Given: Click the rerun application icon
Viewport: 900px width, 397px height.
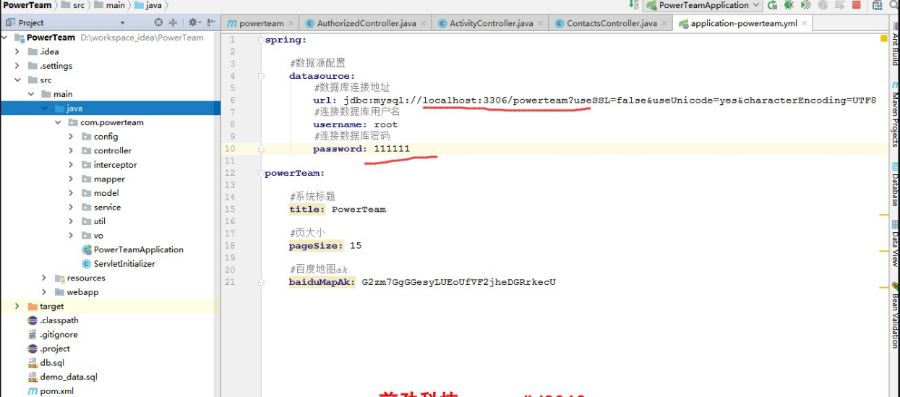Looking at the screenshot, I should point(773,5).
